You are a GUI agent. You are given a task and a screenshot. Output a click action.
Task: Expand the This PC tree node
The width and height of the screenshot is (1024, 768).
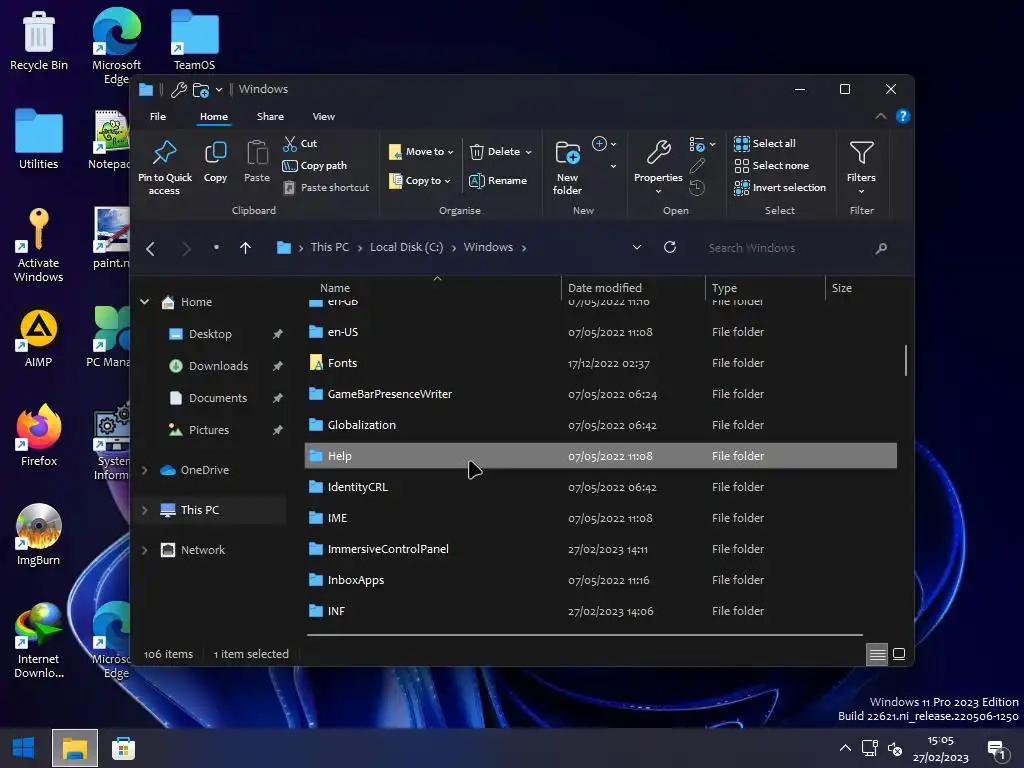(145, 510)
